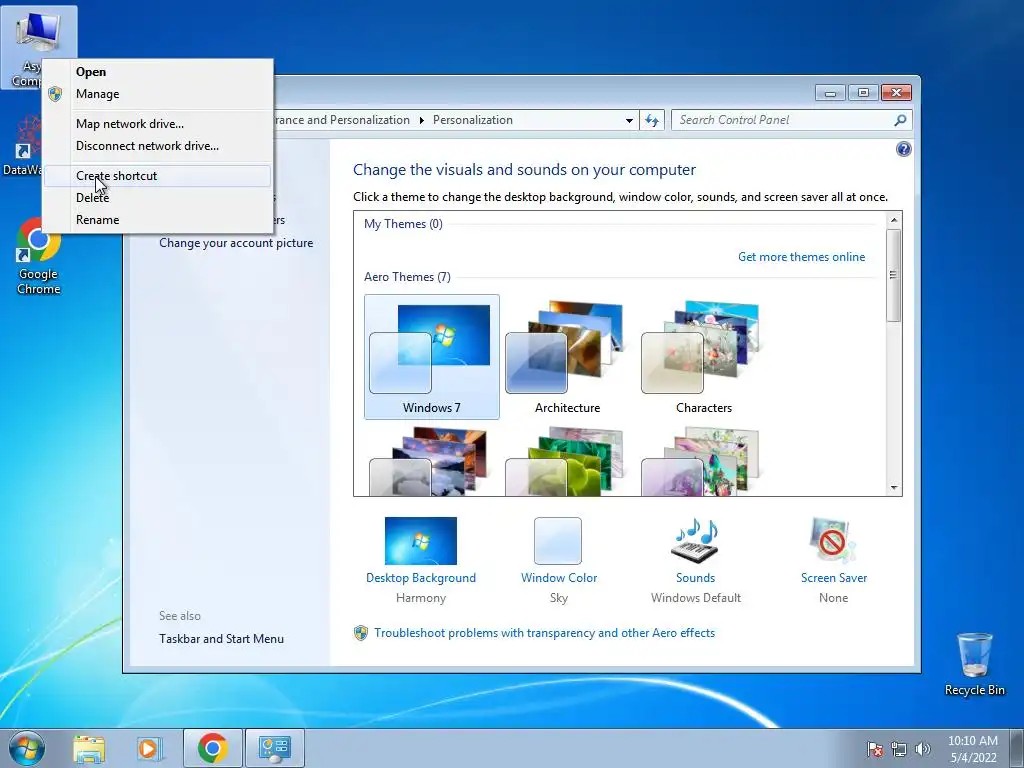Open Change your account picture link
Screen dimensions: 1024x768
pyautogui.click(x=236, y=243)
